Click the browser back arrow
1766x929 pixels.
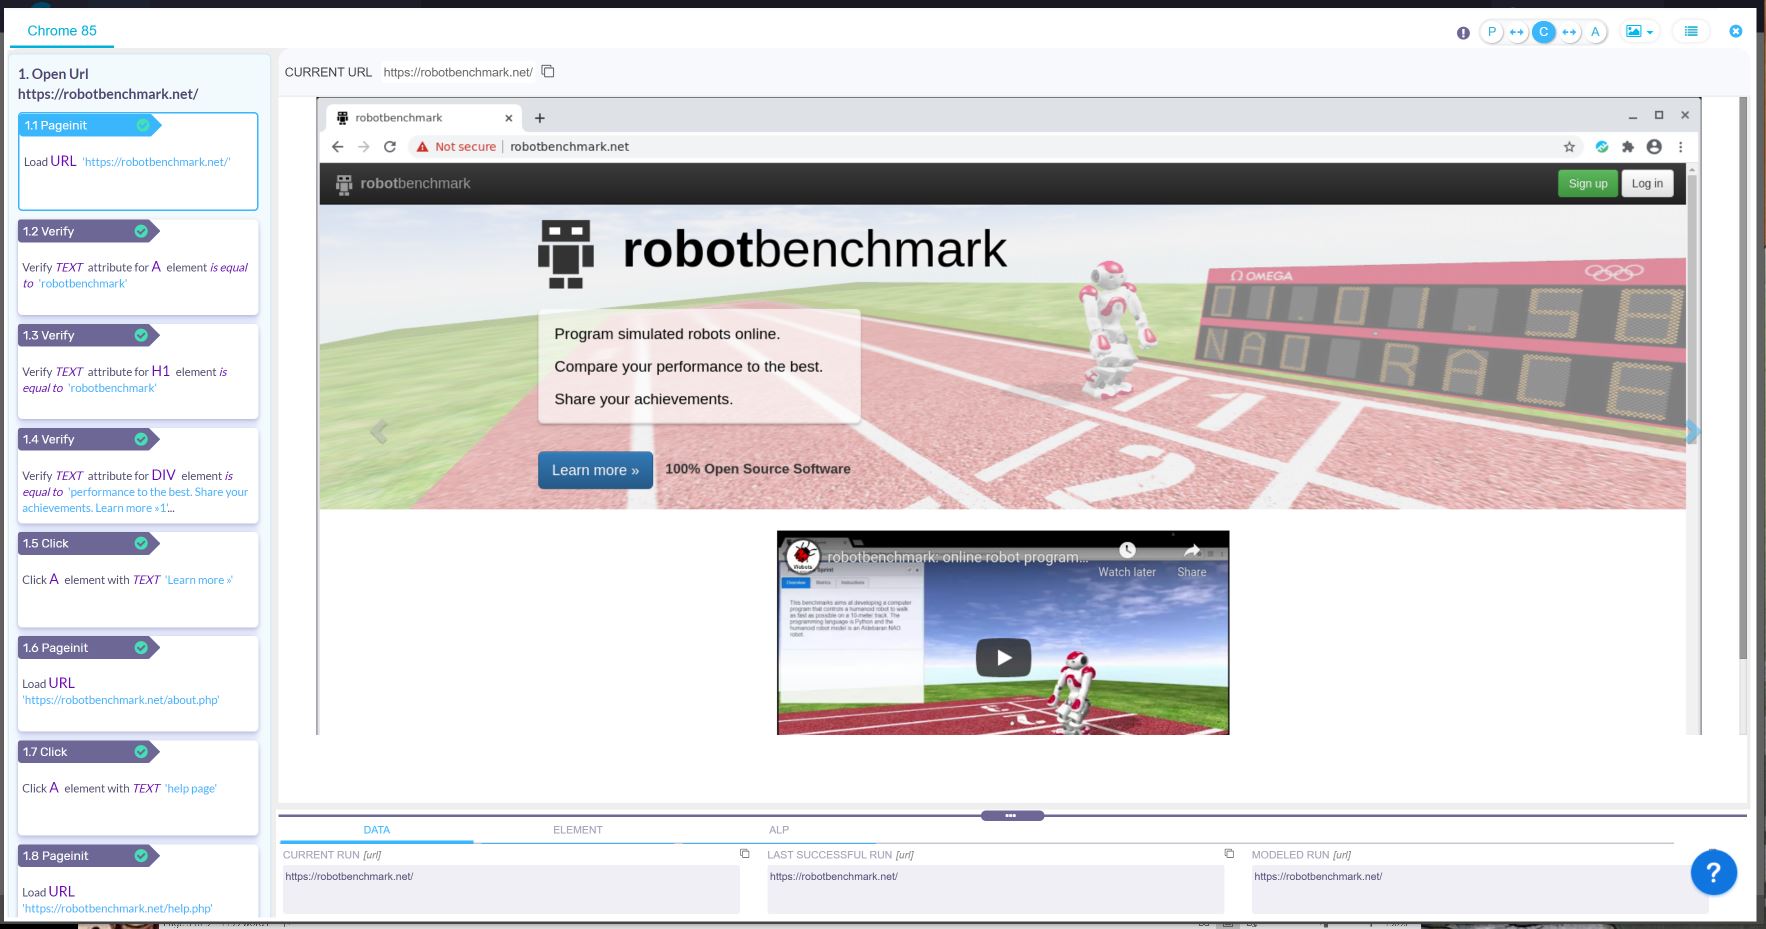pyautogui.click(x=338, y=146)
